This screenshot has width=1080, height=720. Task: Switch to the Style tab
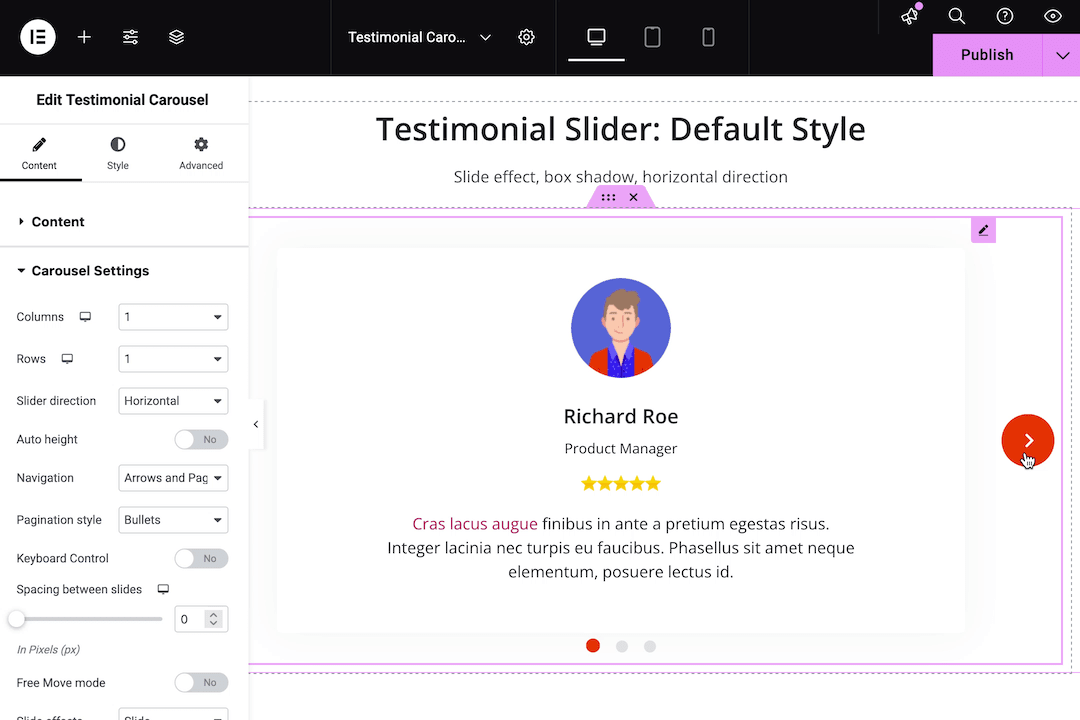pyautogui.click(x=118, y=154)
